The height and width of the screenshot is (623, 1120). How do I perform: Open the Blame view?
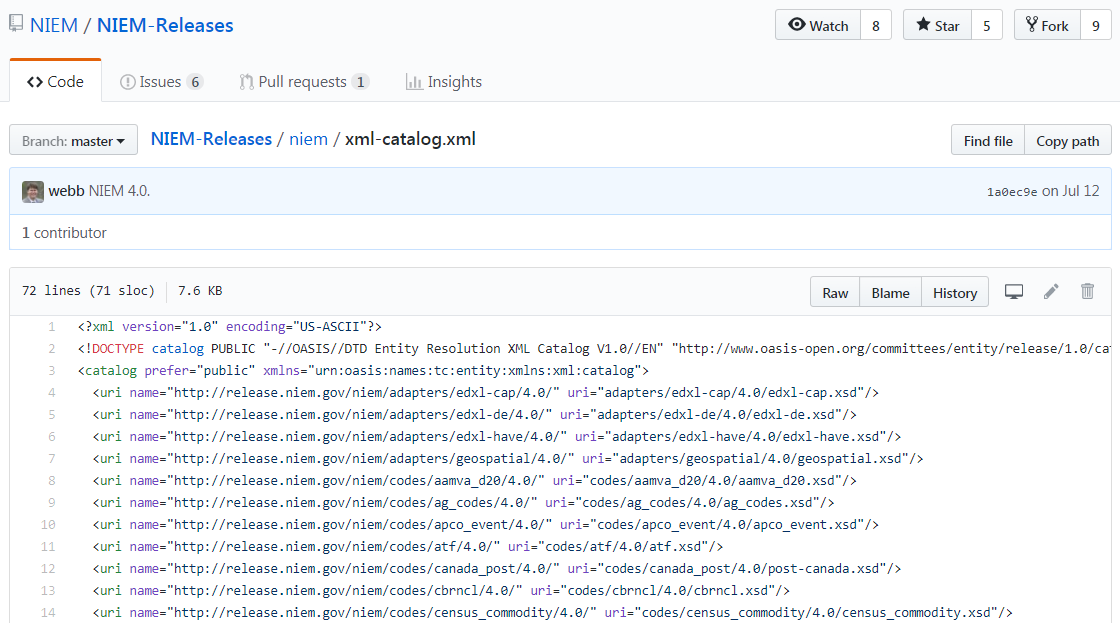pos(890,293)
